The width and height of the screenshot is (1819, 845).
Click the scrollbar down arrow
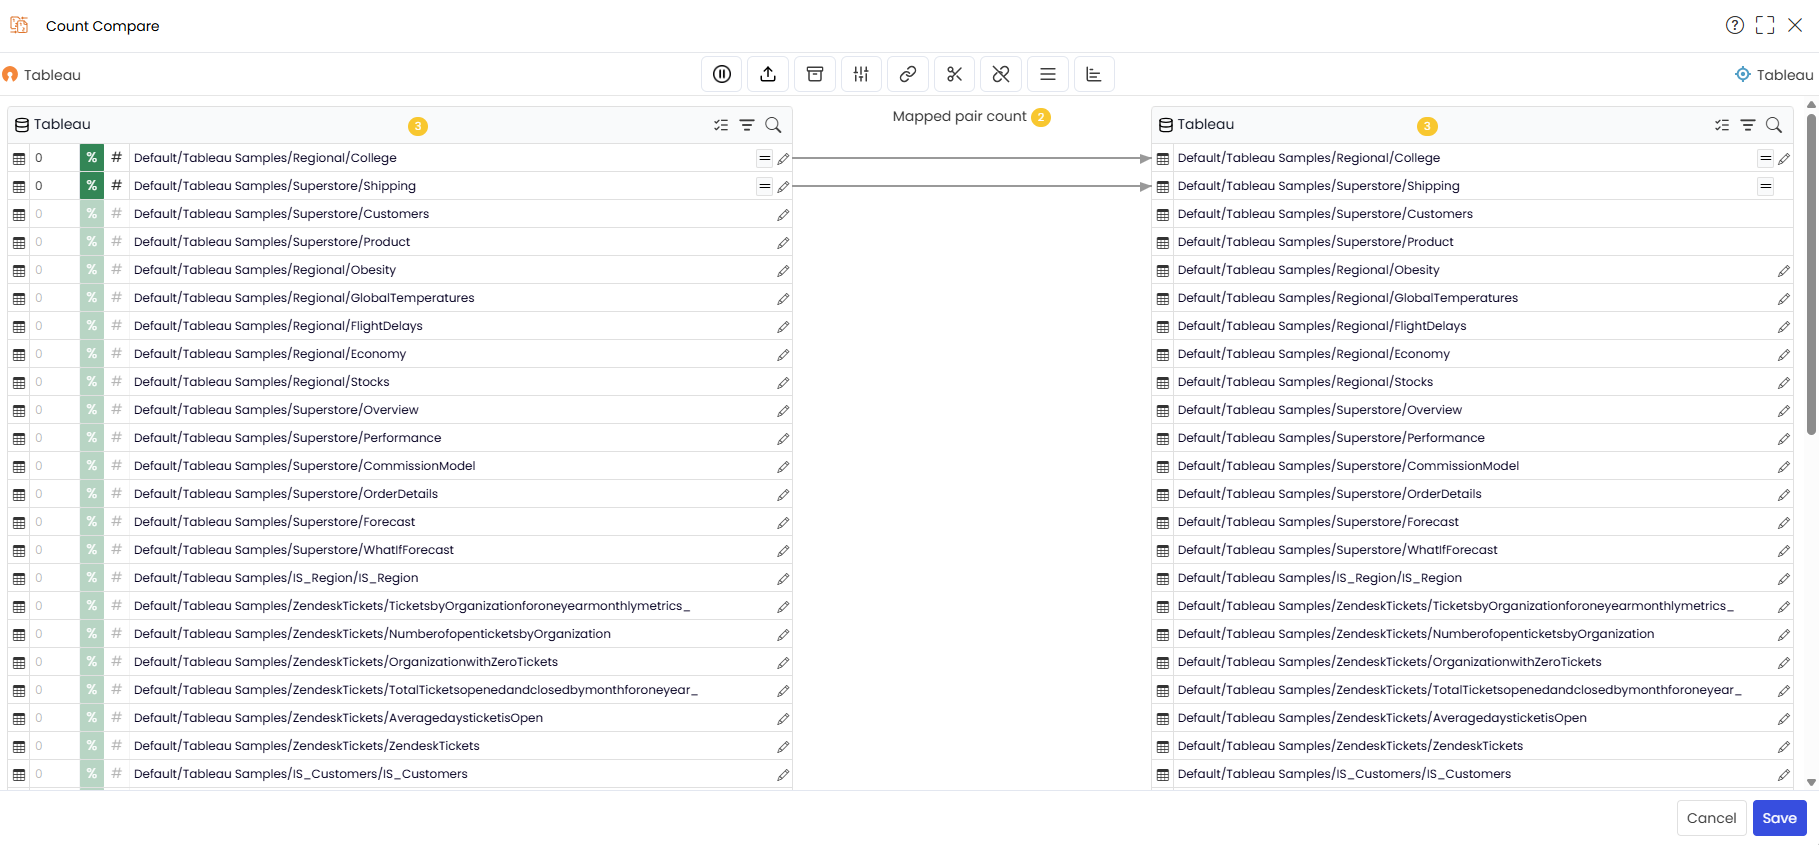(x=1811, y=782)
